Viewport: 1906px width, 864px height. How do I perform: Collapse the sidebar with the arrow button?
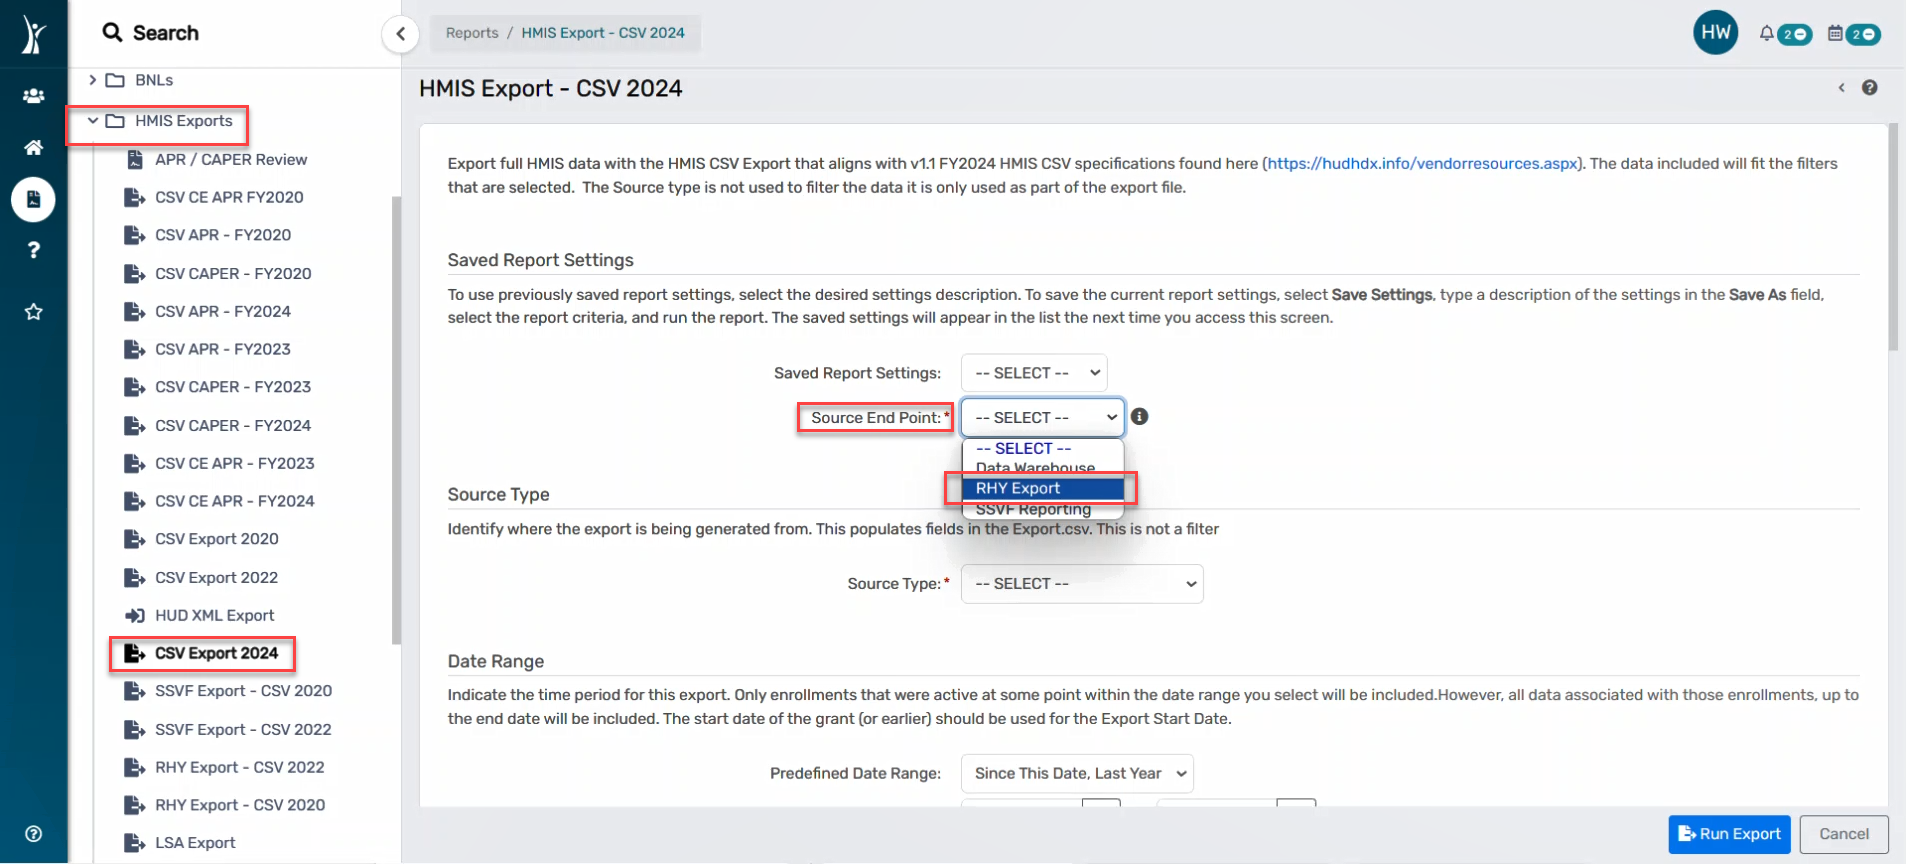pyautogui.click(x=400, y=34)
